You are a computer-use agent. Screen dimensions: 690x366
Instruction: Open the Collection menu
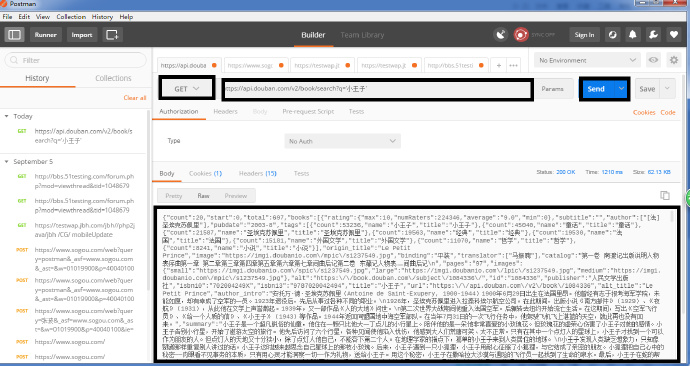[71, 17]
